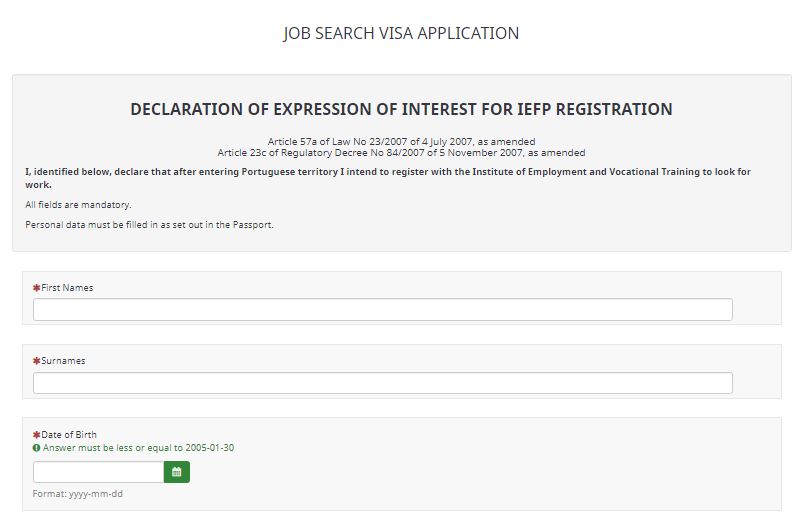Click the Passport personal data instruction text
The height and width of the screenshot is (521, 801).
pyautogui.click(x=149, y=225)
